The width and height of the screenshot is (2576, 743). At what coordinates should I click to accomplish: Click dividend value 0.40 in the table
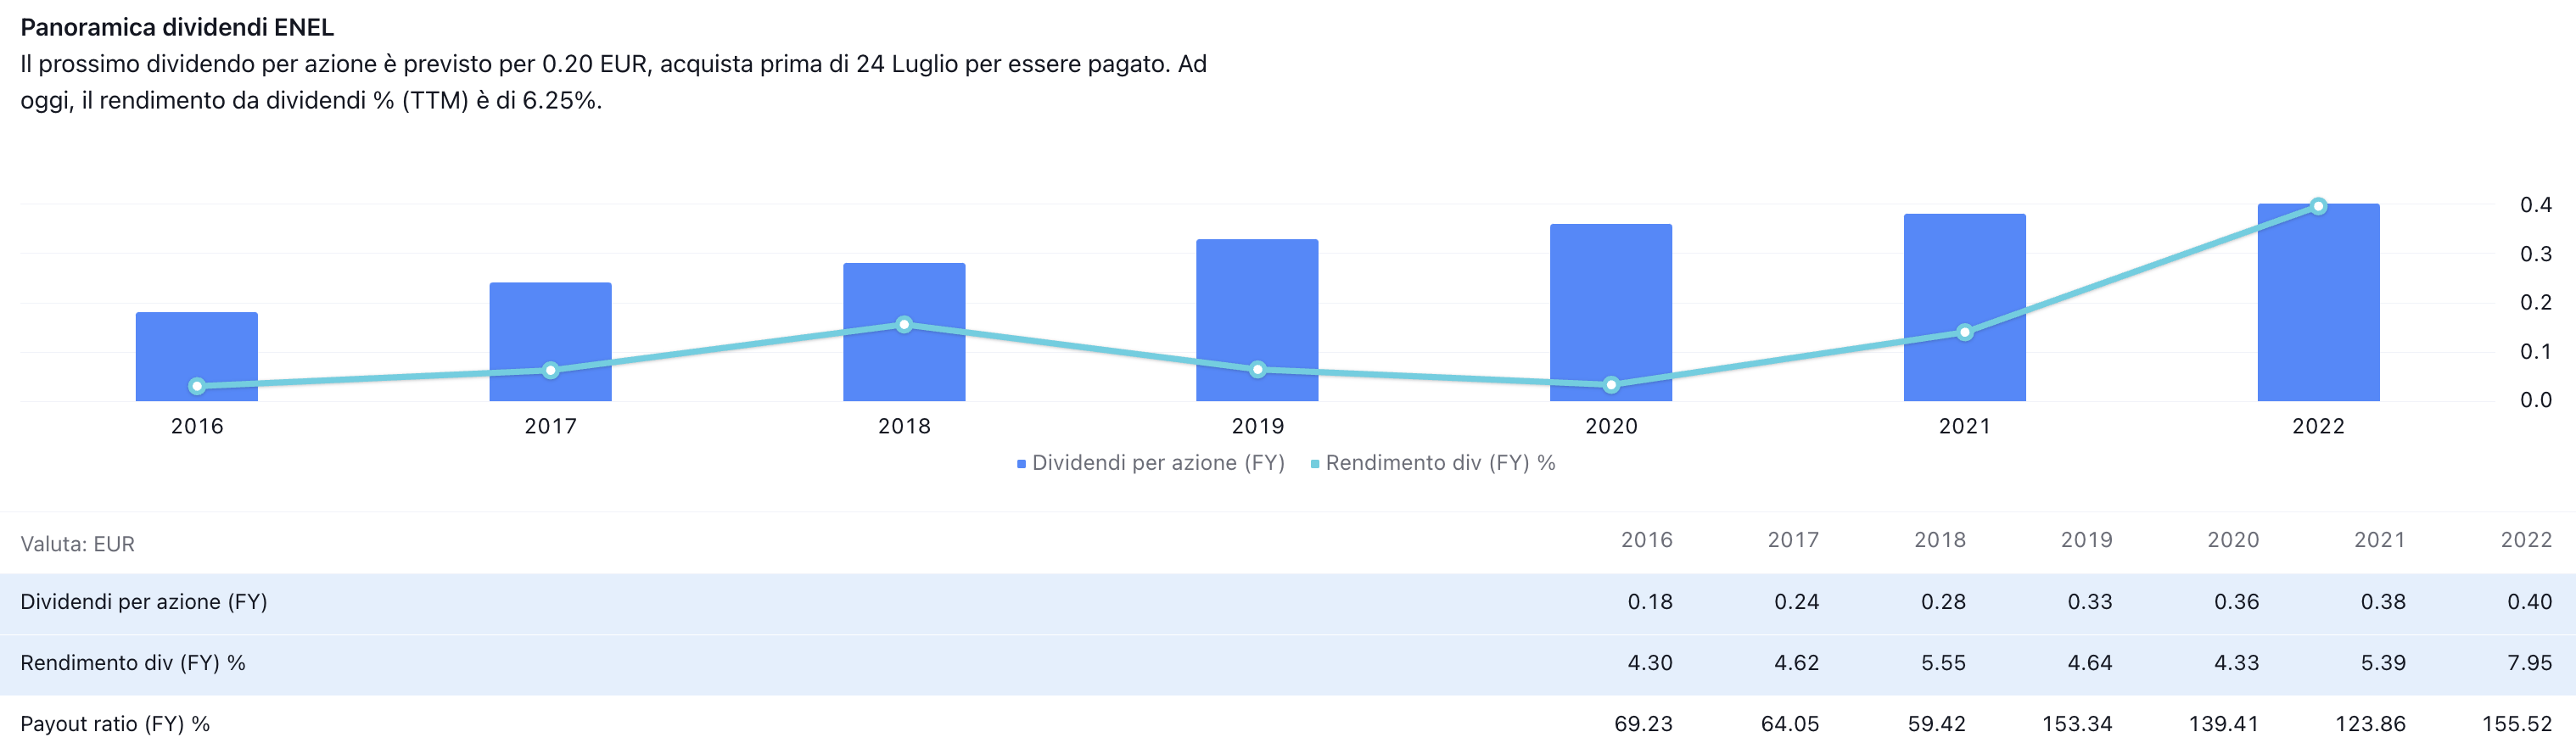click(x=2529, y=602)
